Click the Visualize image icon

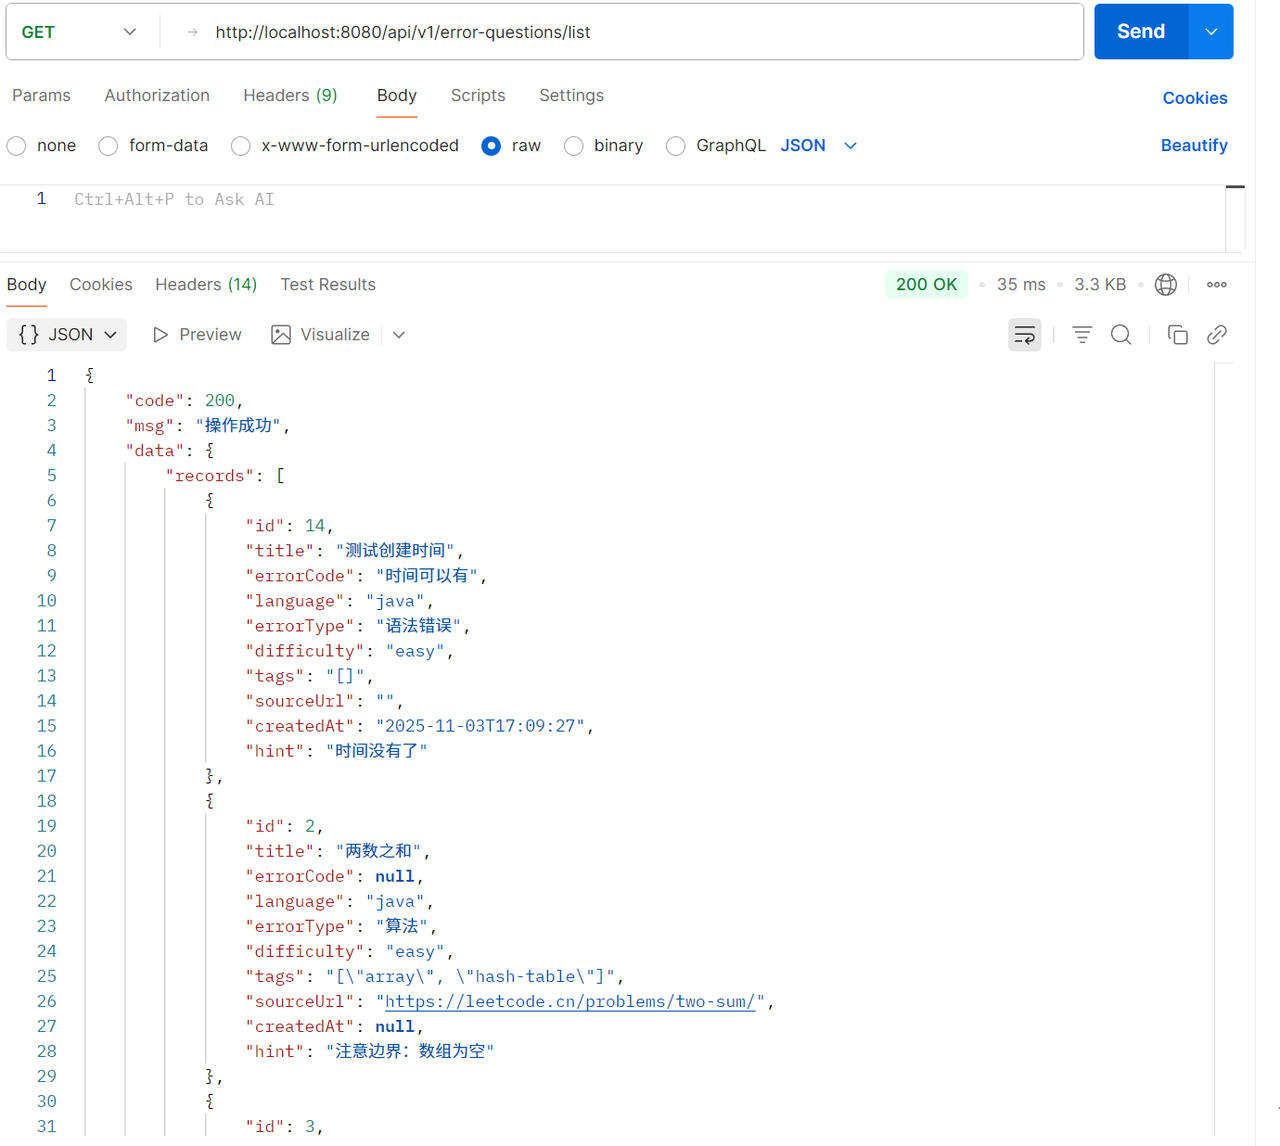(x=281, y=335)
